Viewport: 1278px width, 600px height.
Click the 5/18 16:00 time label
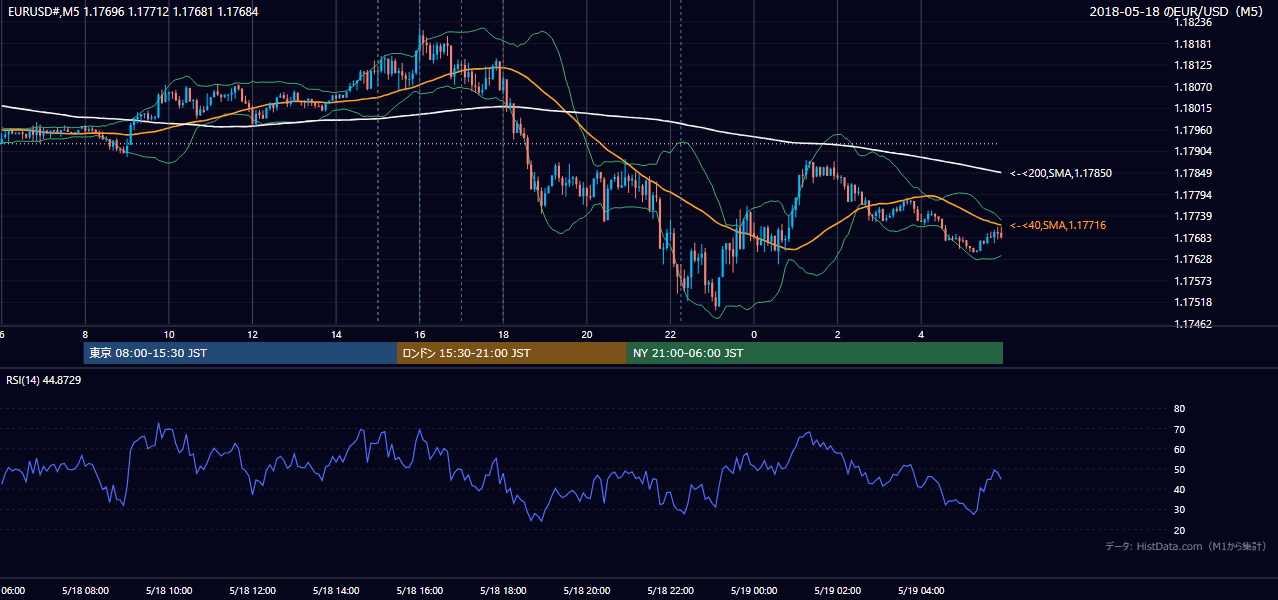[x=419, y=590]
